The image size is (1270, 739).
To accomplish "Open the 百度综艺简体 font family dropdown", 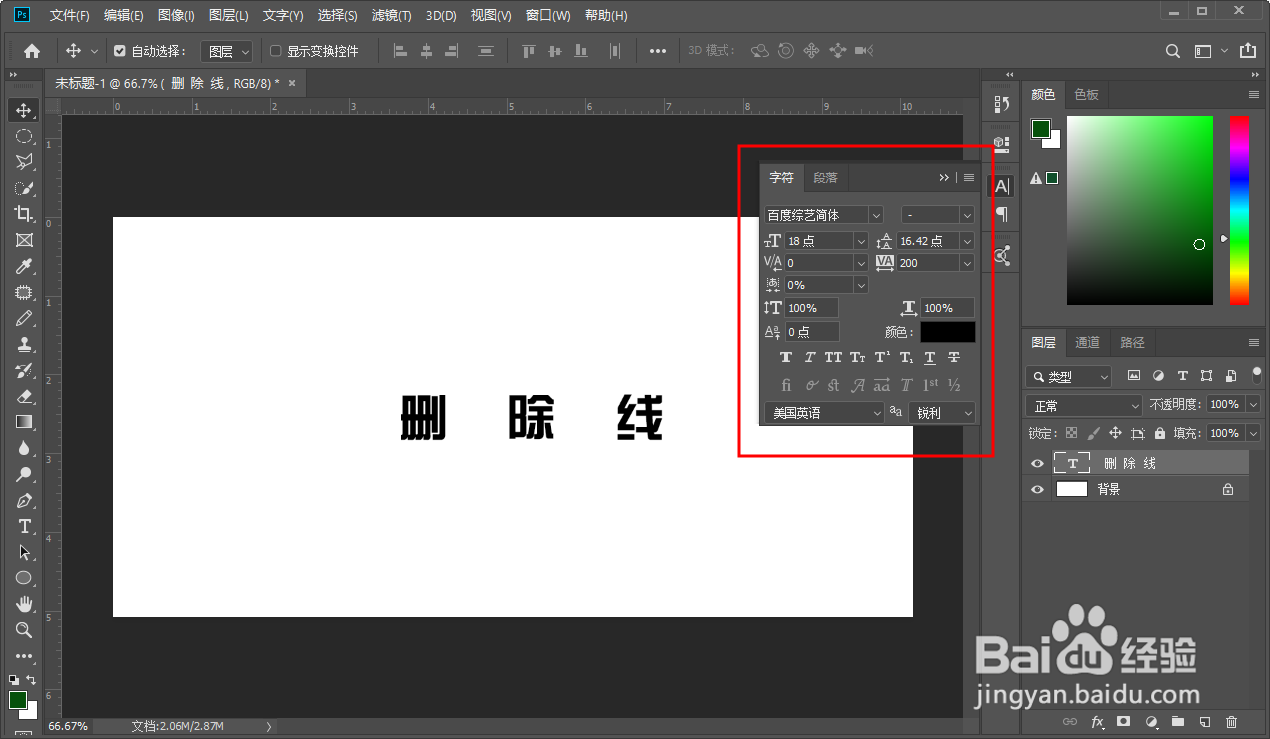I will click(x=876, y=215).
